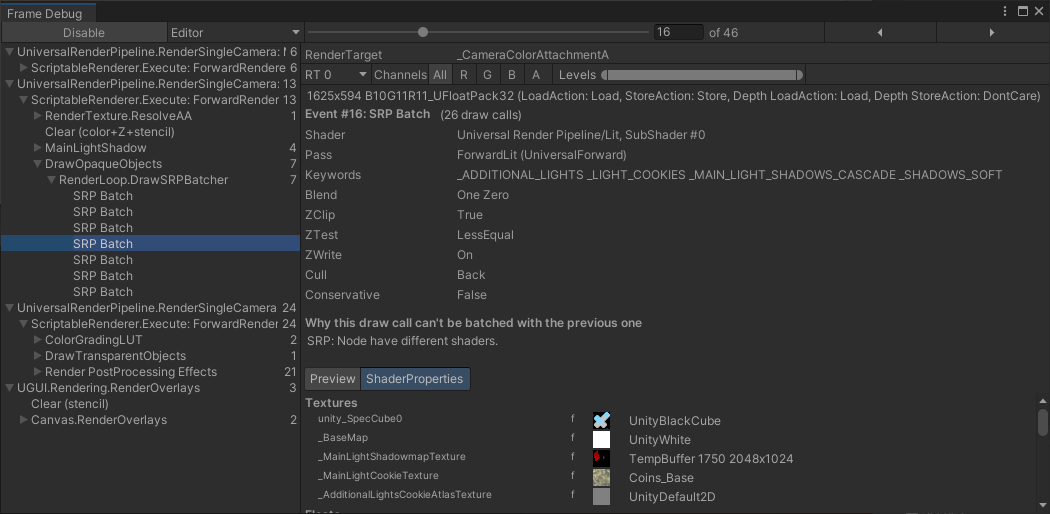Click the Levels range slider
The image size is (1050, 514).
point(701,75)
